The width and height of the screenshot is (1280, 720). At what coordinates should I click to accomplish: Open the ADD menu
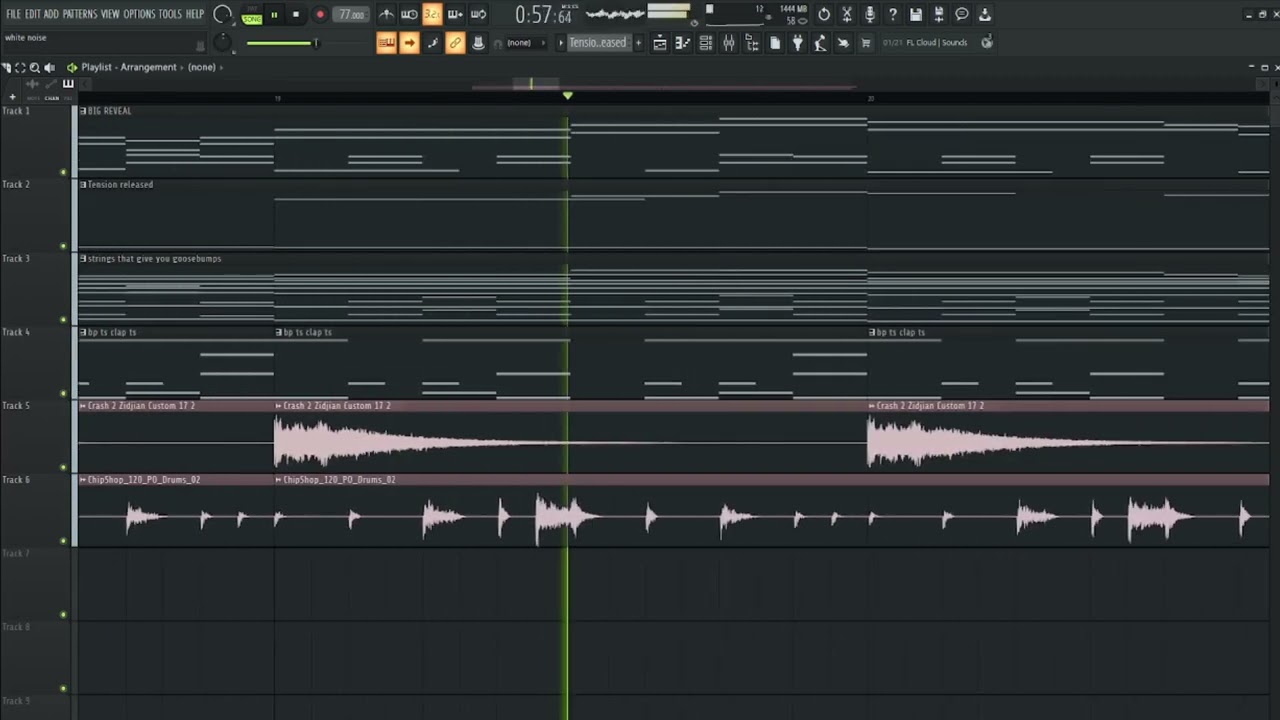52,14
